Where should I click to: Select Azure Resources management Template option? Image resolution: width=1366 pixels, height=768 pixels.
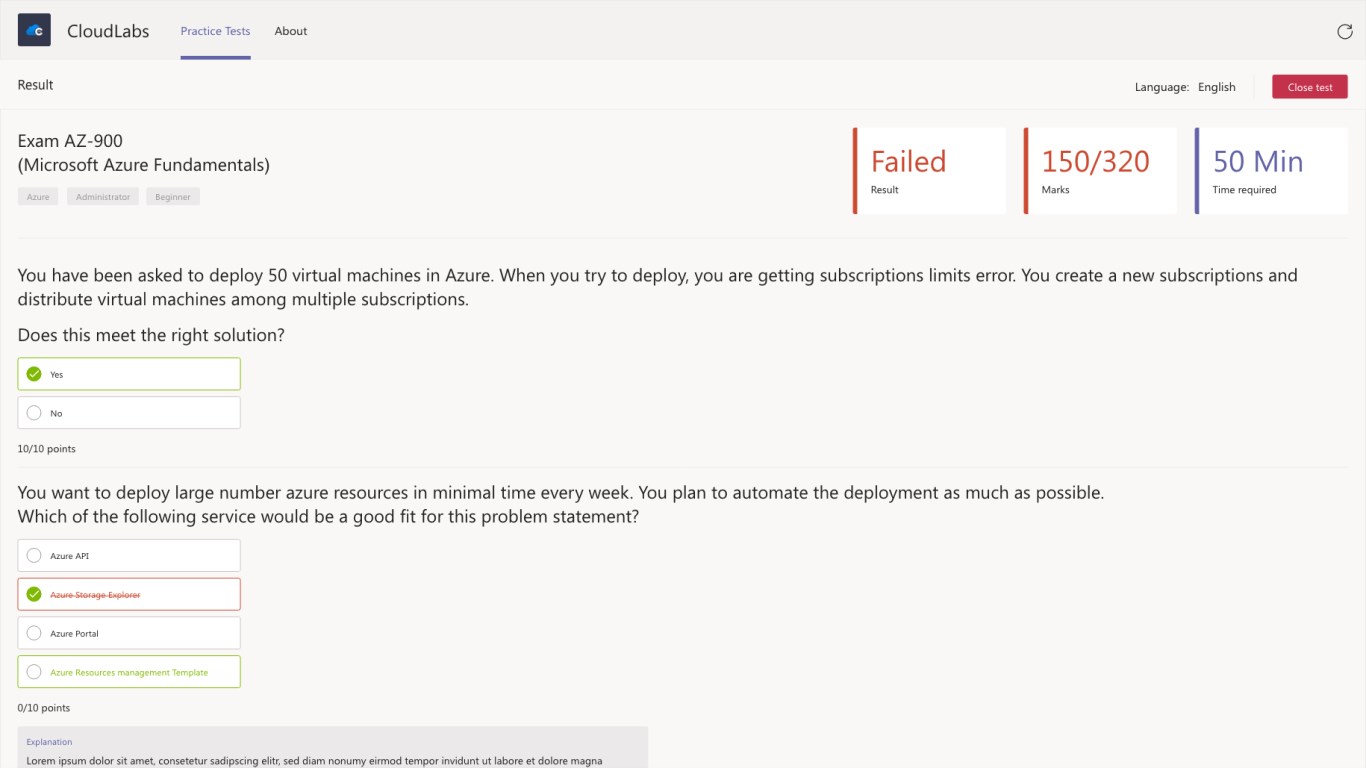coord(129,672)
